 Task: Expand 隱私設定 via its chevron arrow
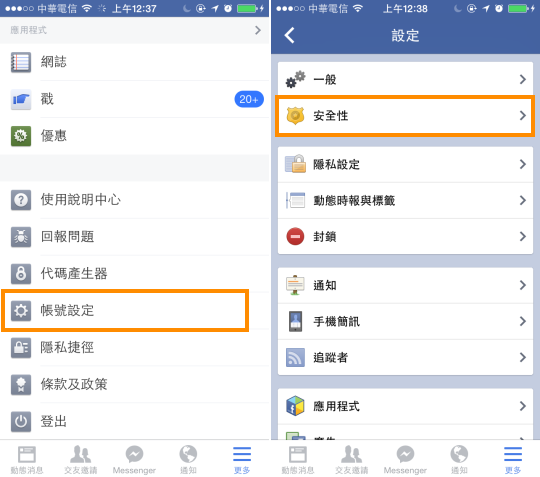coord(522,164)
